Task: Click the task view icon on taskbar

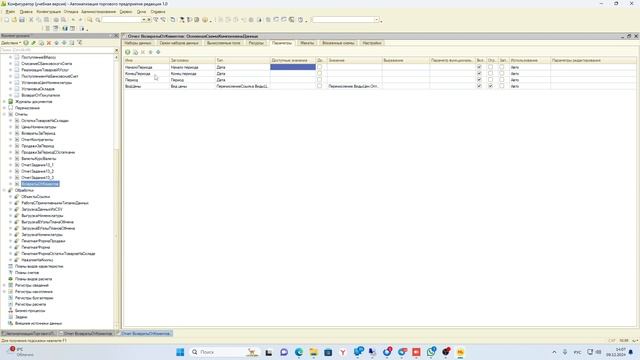Action: click(x=269, y=352)
